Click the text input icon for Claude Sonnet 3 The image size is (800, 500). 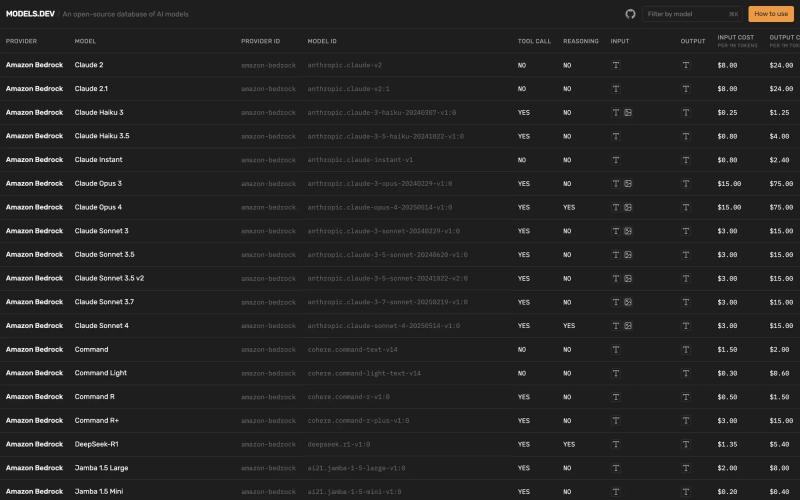coord(616,231)
